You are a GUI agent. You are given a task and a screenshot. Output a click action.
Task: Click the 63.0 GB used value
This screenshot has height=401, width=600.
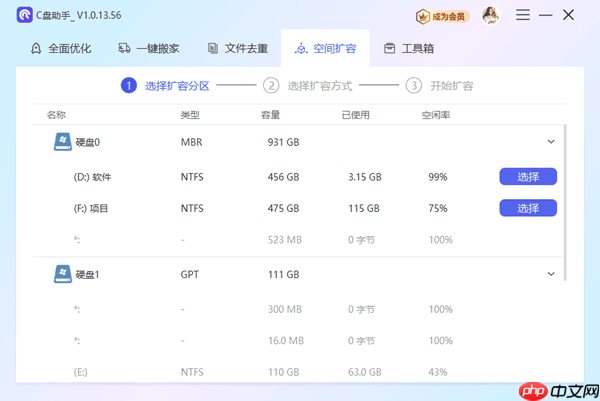365,372
